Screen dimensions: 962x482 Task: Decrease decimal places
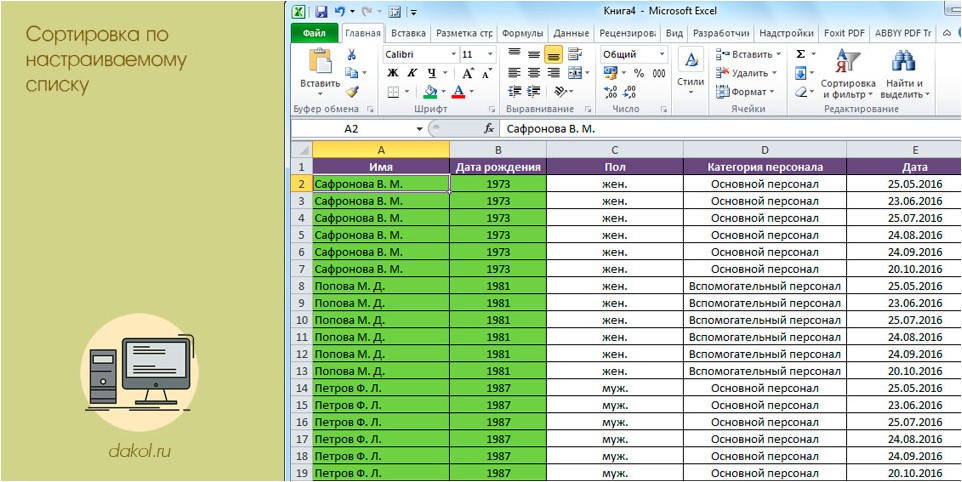point(629,92)
